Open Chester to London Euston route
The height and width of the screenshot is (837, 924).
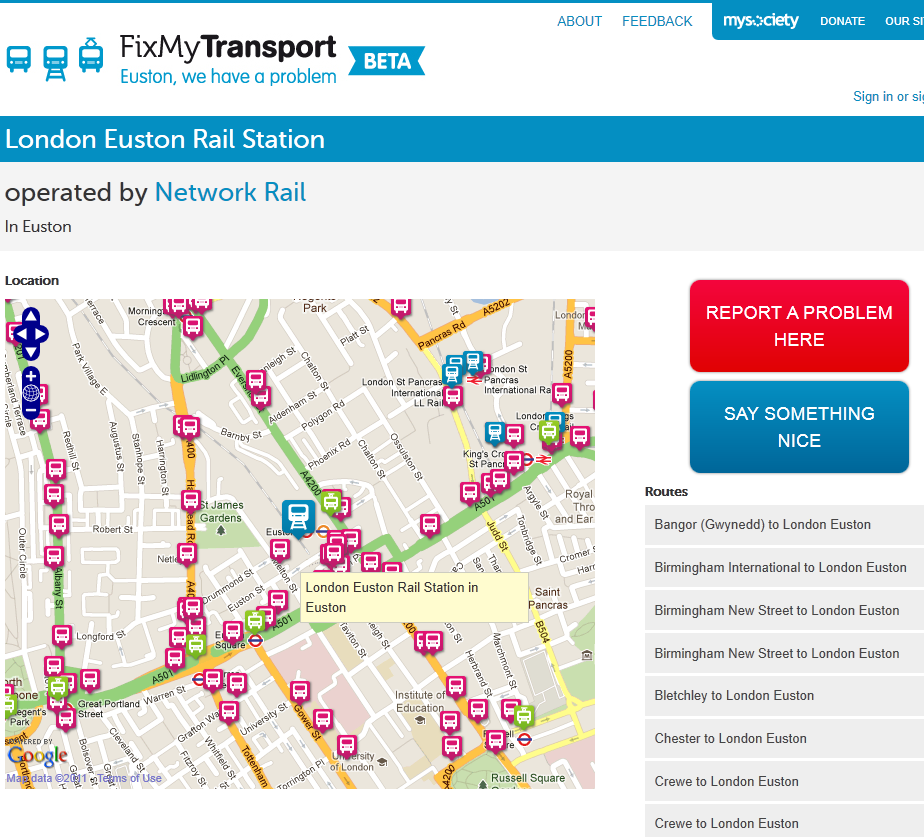coord(730,739)
